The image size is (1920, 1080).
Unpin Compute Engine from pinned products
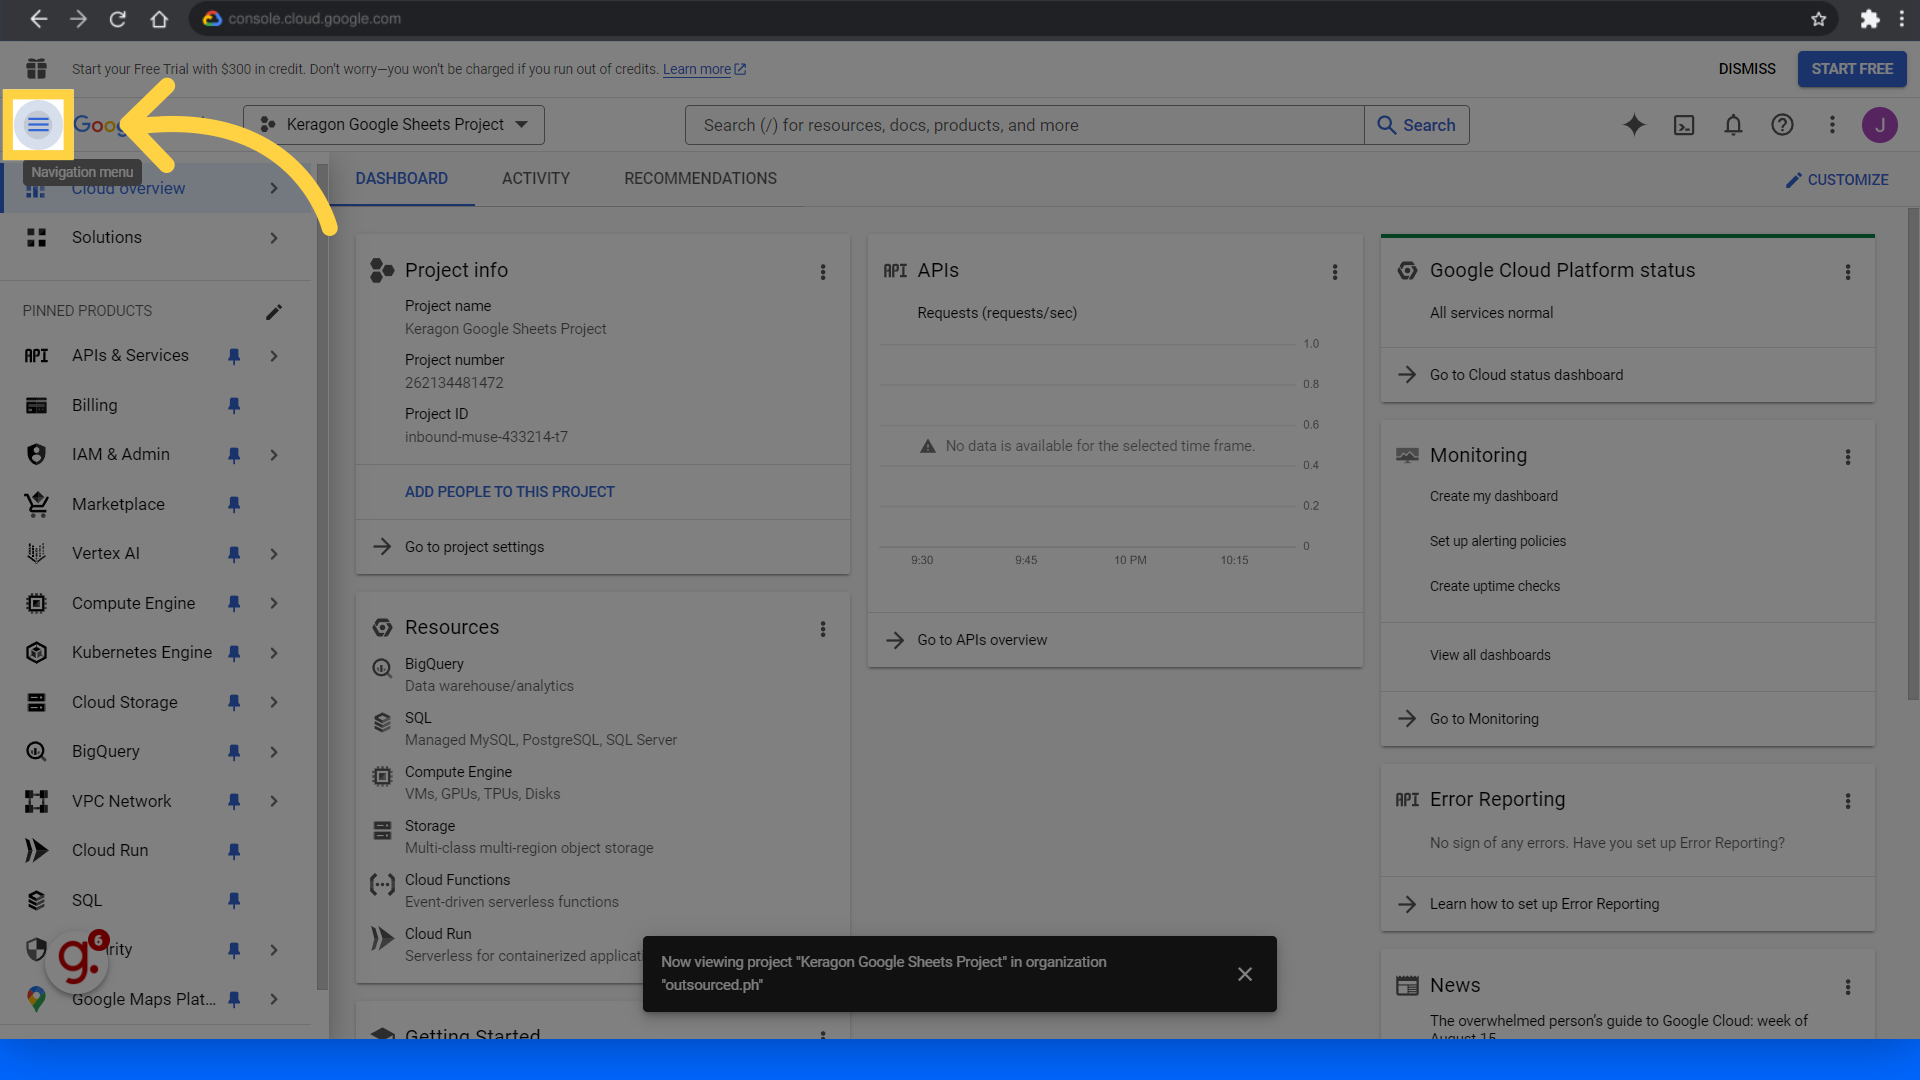[234, 603]
